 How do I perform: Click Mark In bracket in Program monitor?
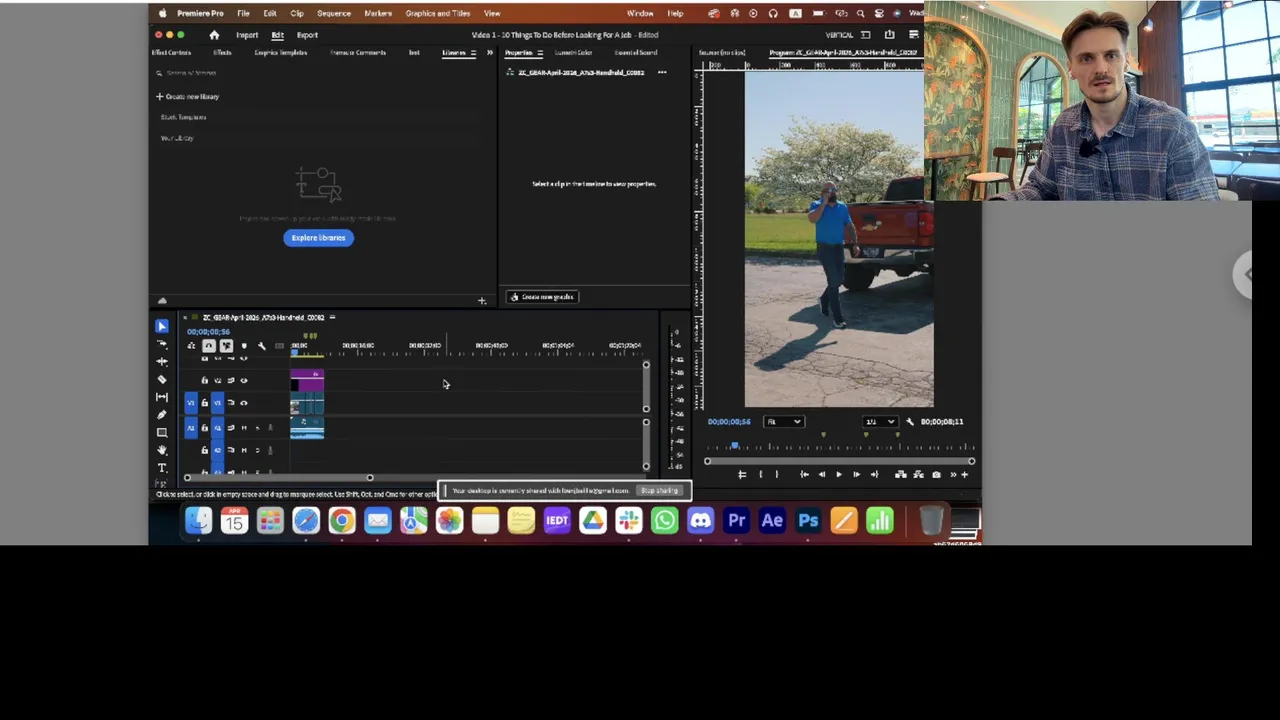click(x=760, y=475)
